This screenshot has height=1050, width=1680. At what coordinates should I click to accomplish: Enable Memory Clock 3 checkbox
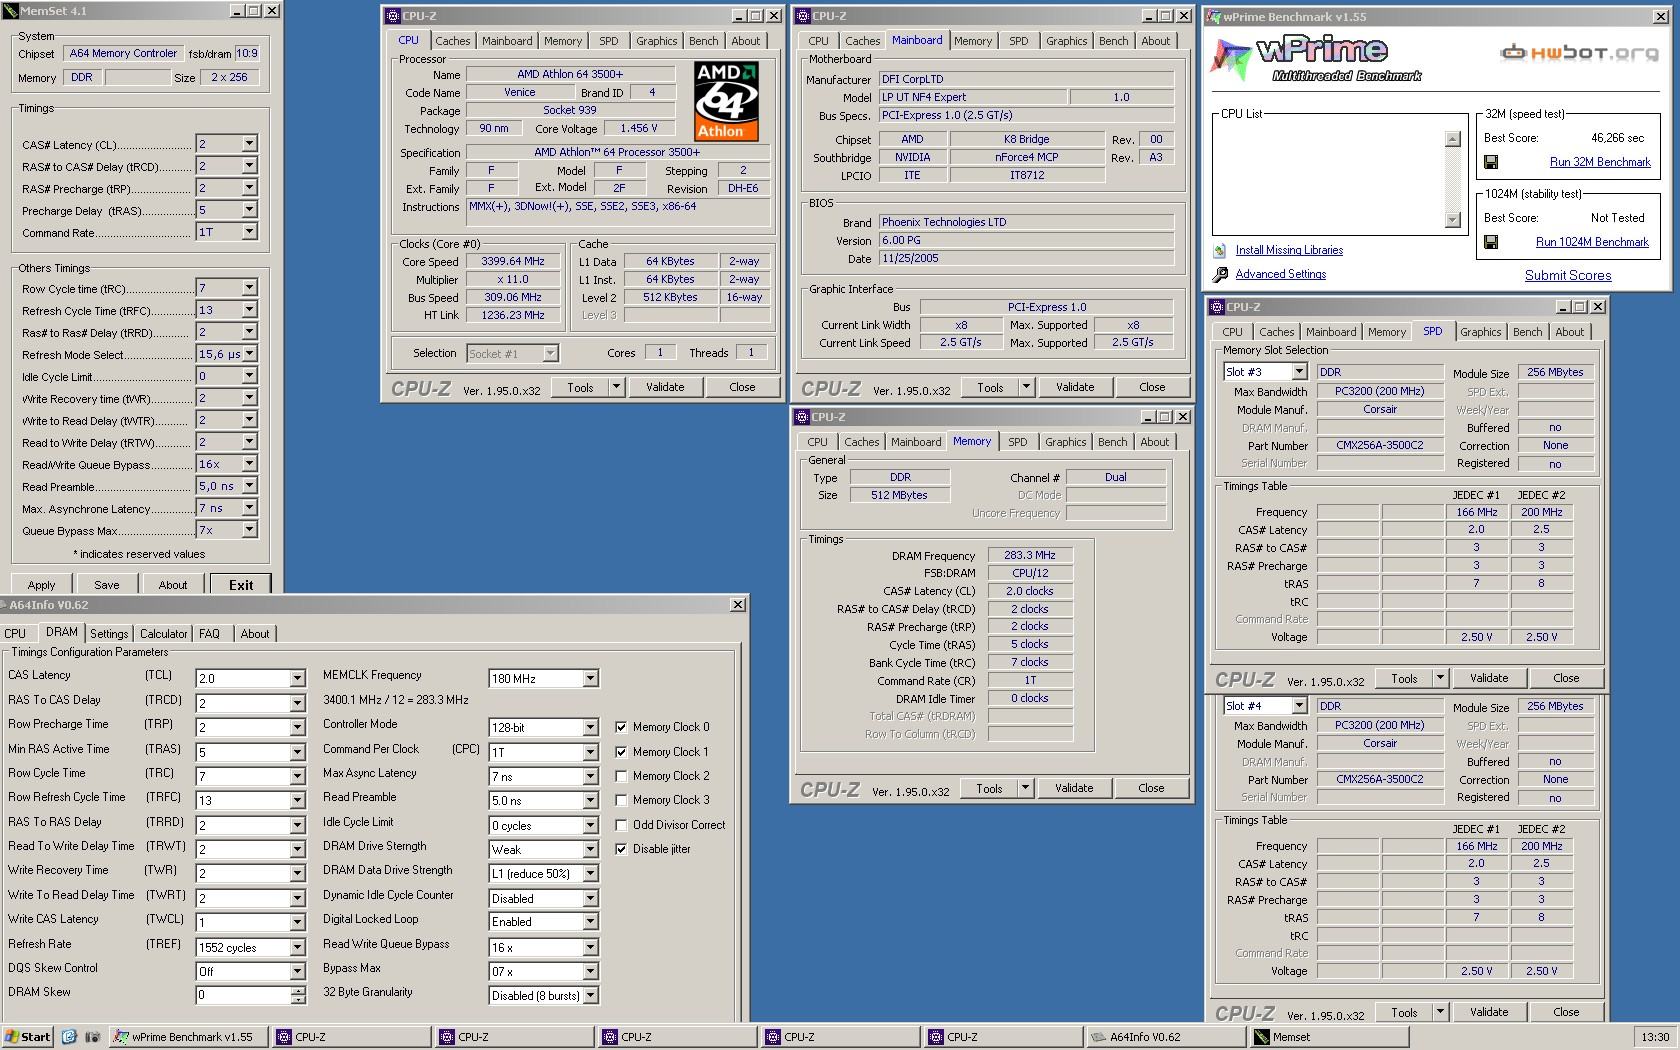621,800
